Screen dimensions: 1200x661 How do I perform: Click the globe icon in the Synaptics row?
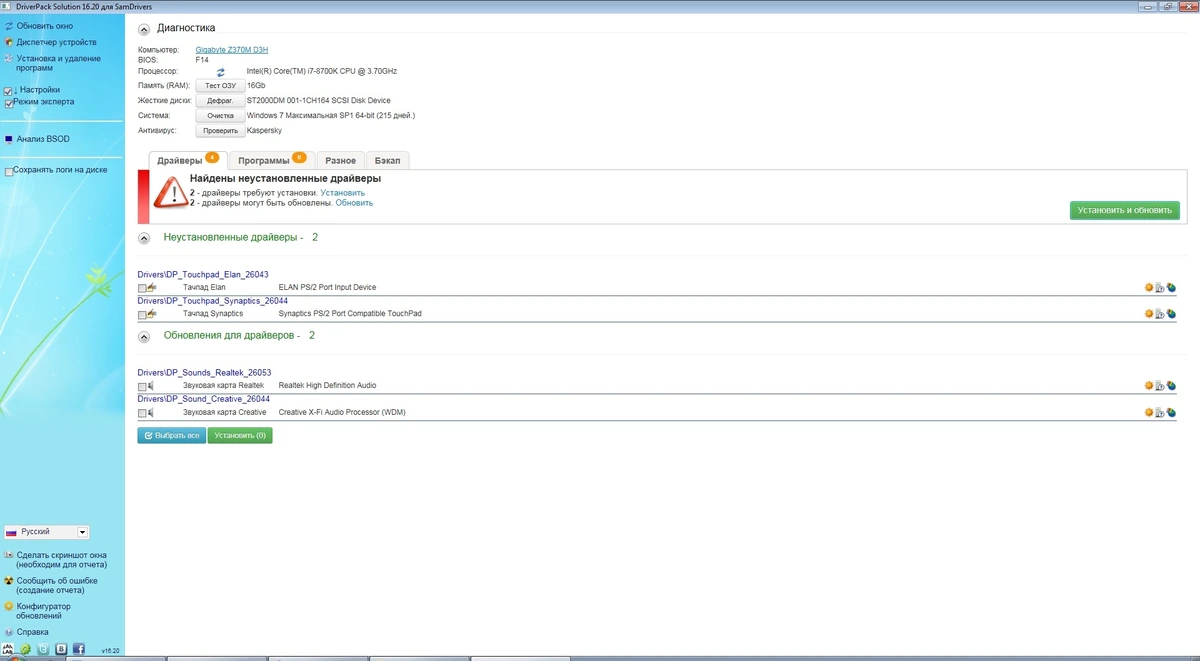point(1171,314)
